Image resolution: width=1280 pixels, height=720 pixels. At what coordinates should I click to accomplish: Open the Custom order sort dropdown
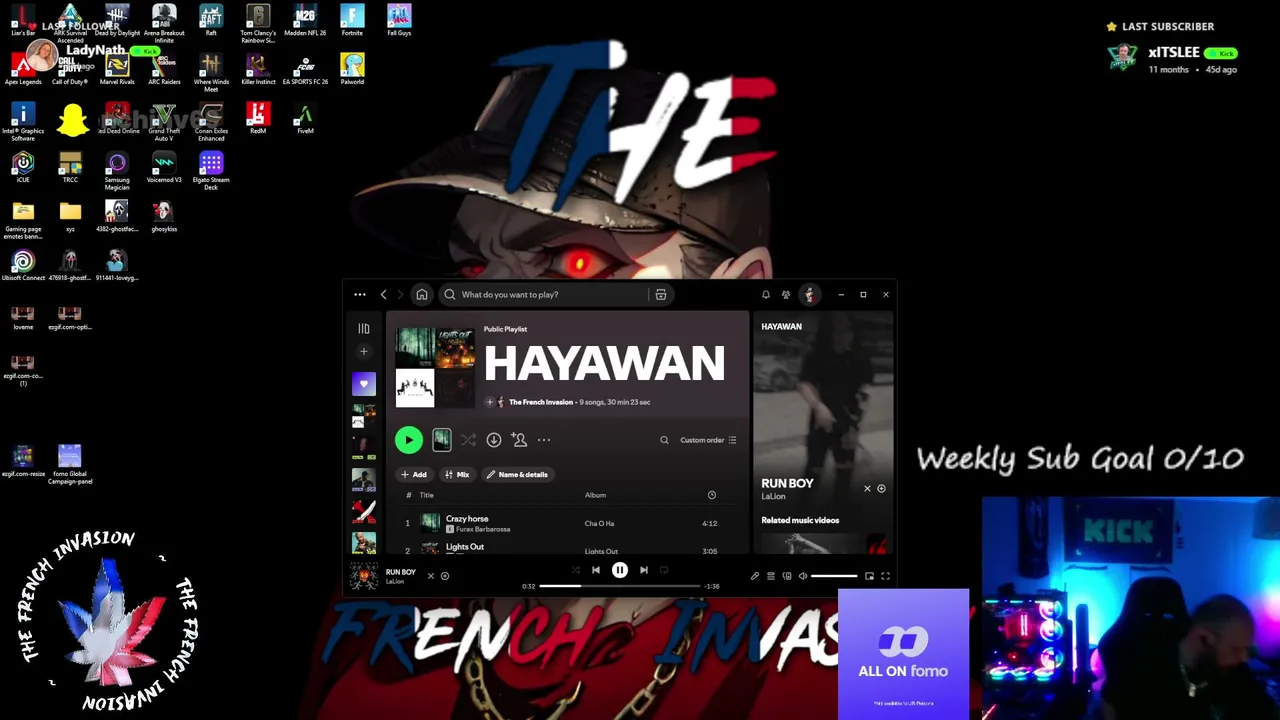(708, 440)
